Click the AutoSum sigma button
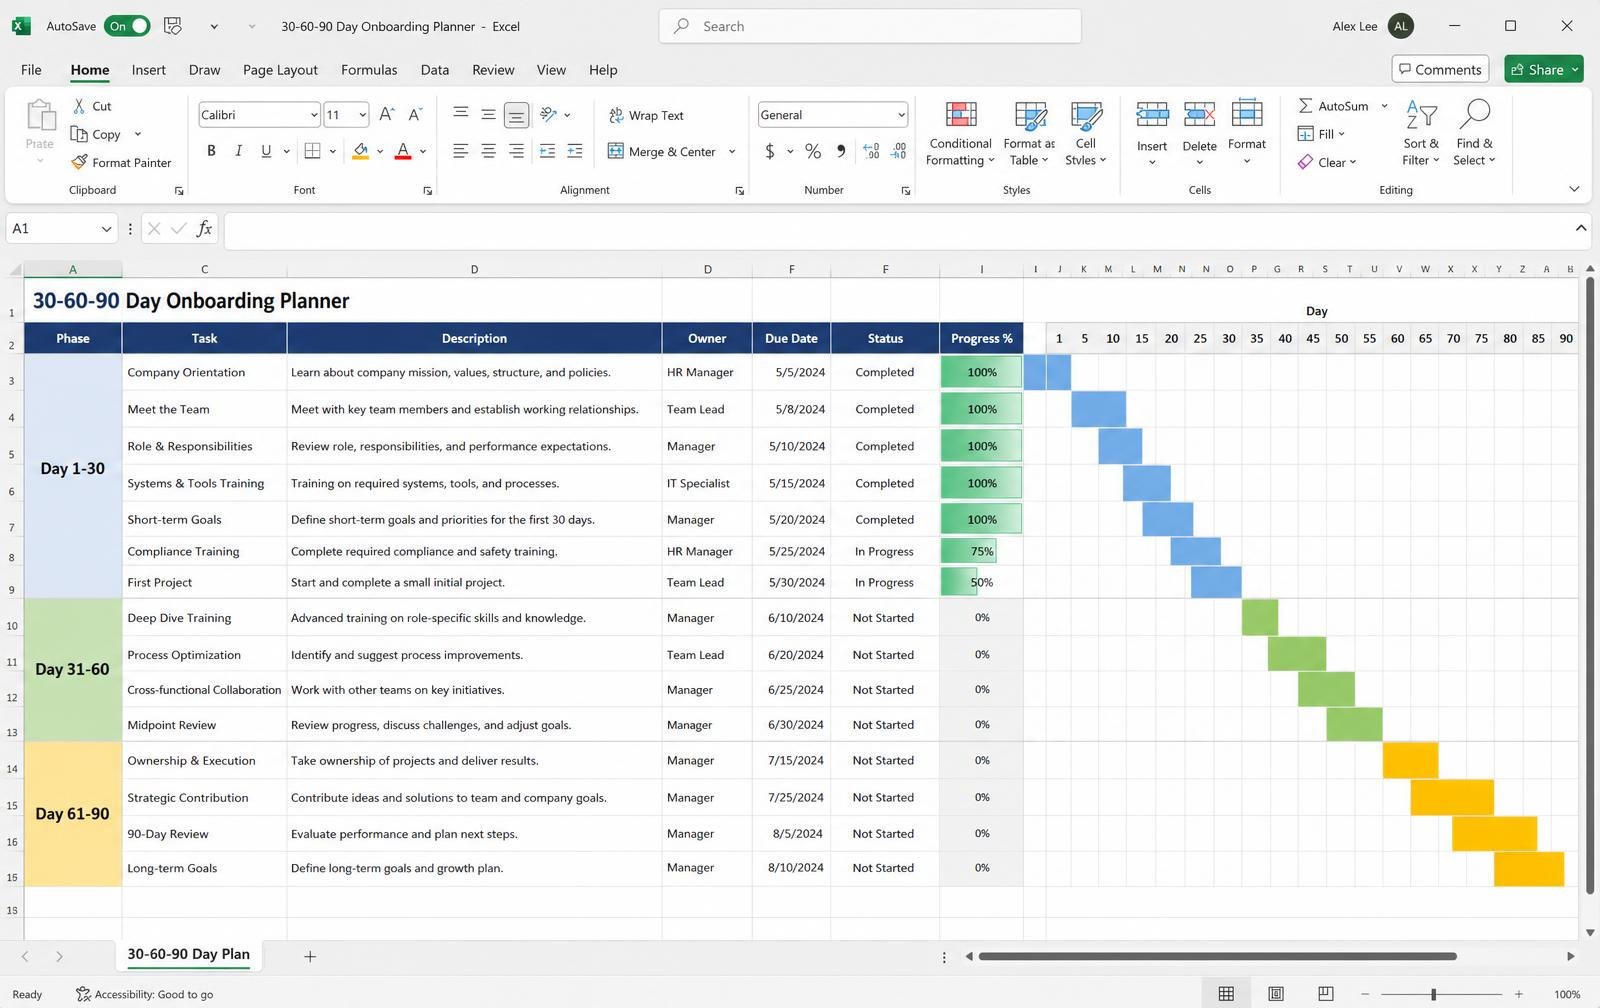The width and height of the screenshot is (1600, 1008). (1333, 106)
